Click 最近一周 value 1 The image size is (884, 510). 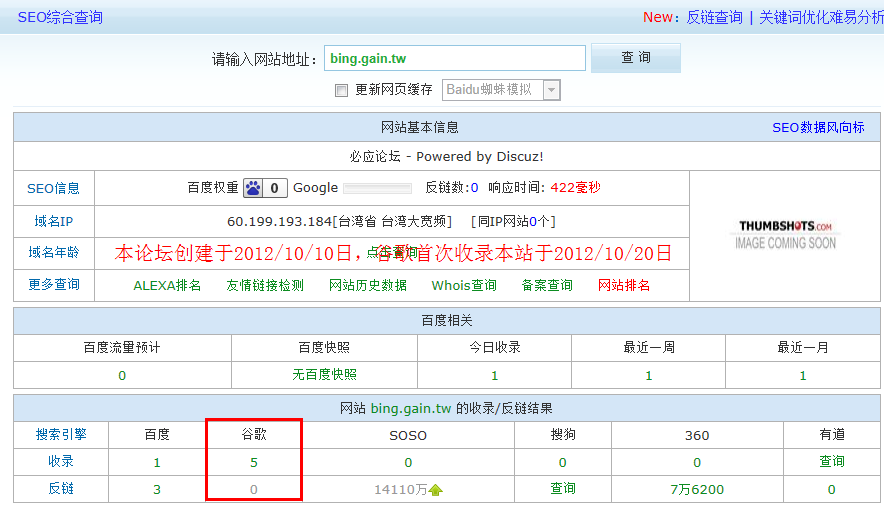tap(648, 376)
